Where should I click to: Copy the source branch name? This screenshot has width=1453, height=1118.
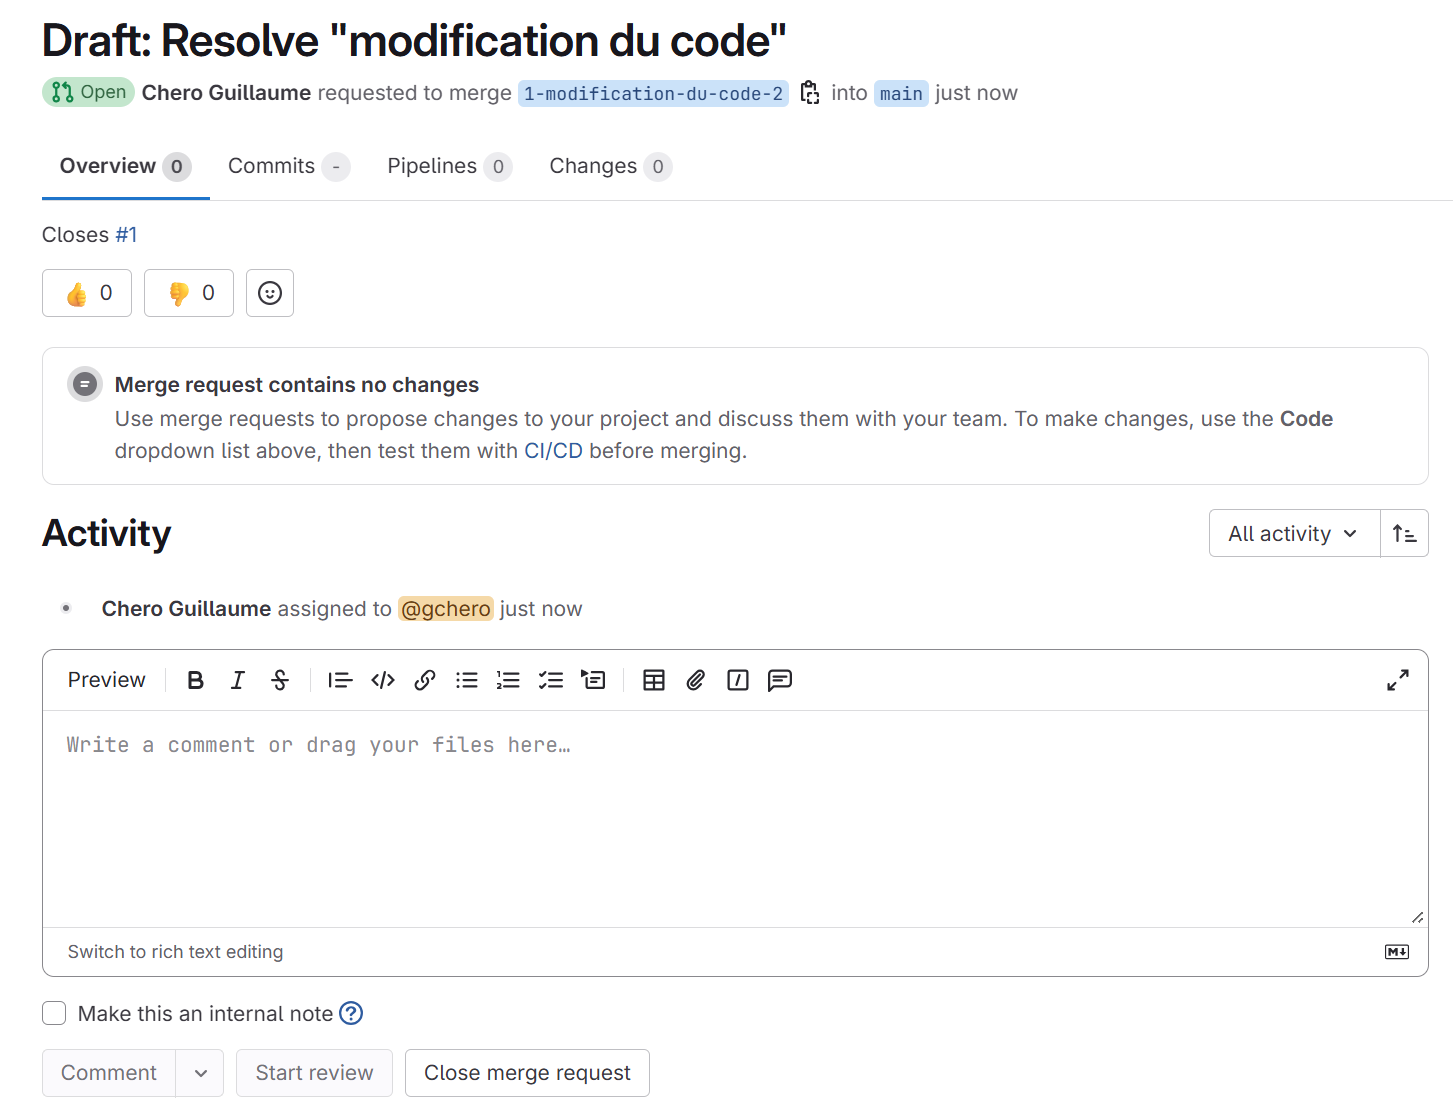810,93
